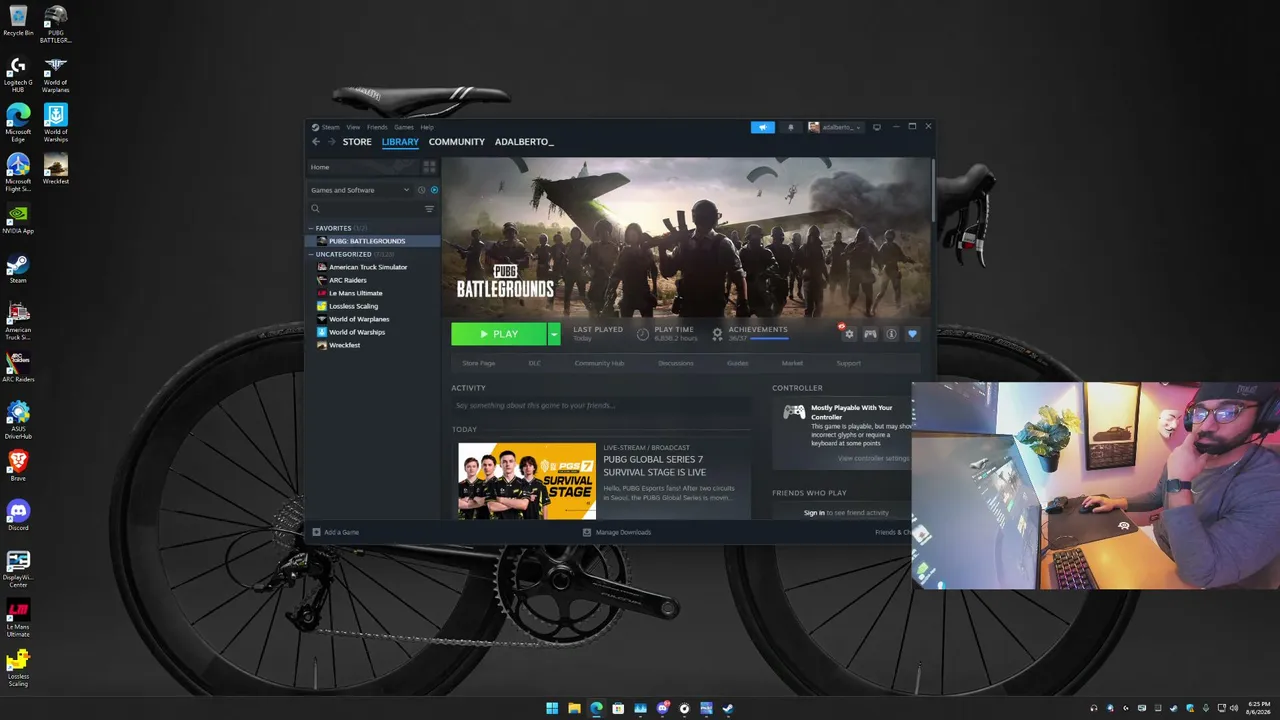This screenshot has height=720, width=1280.
Task: Open the Help menu
Action: (427, 127)
